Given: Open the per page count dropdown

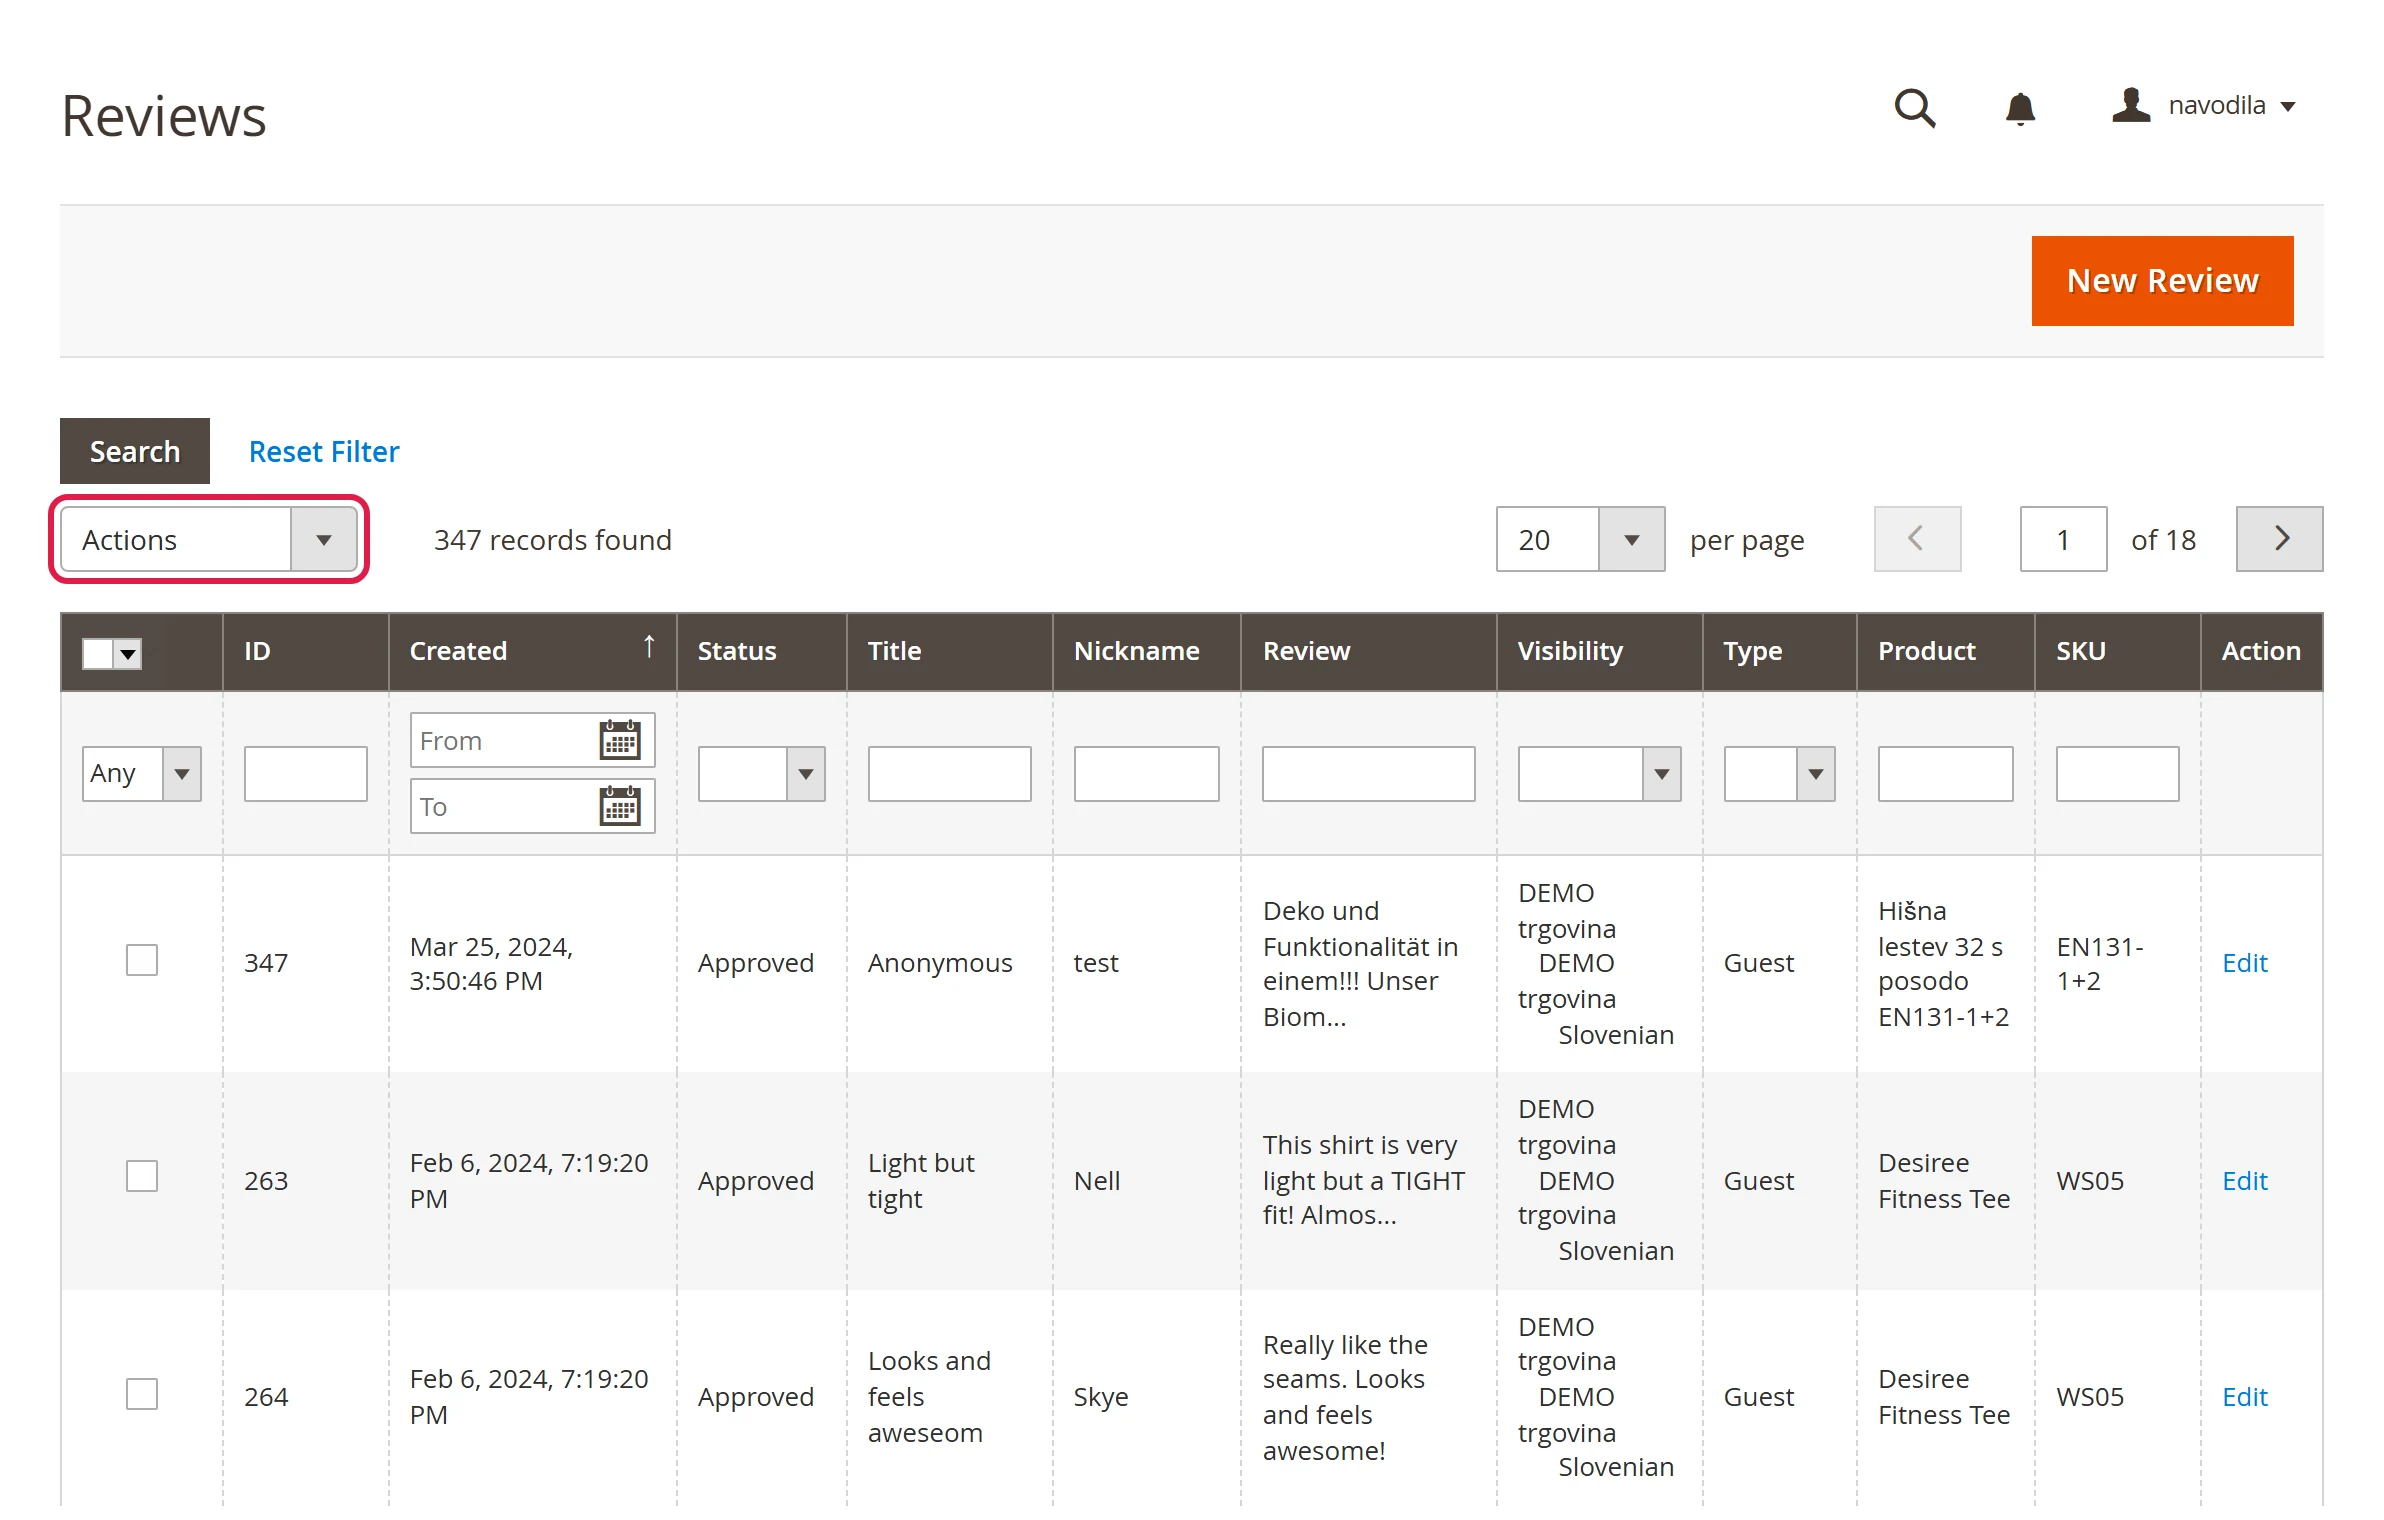Looking at the screenshot, I should [1580, 539].
